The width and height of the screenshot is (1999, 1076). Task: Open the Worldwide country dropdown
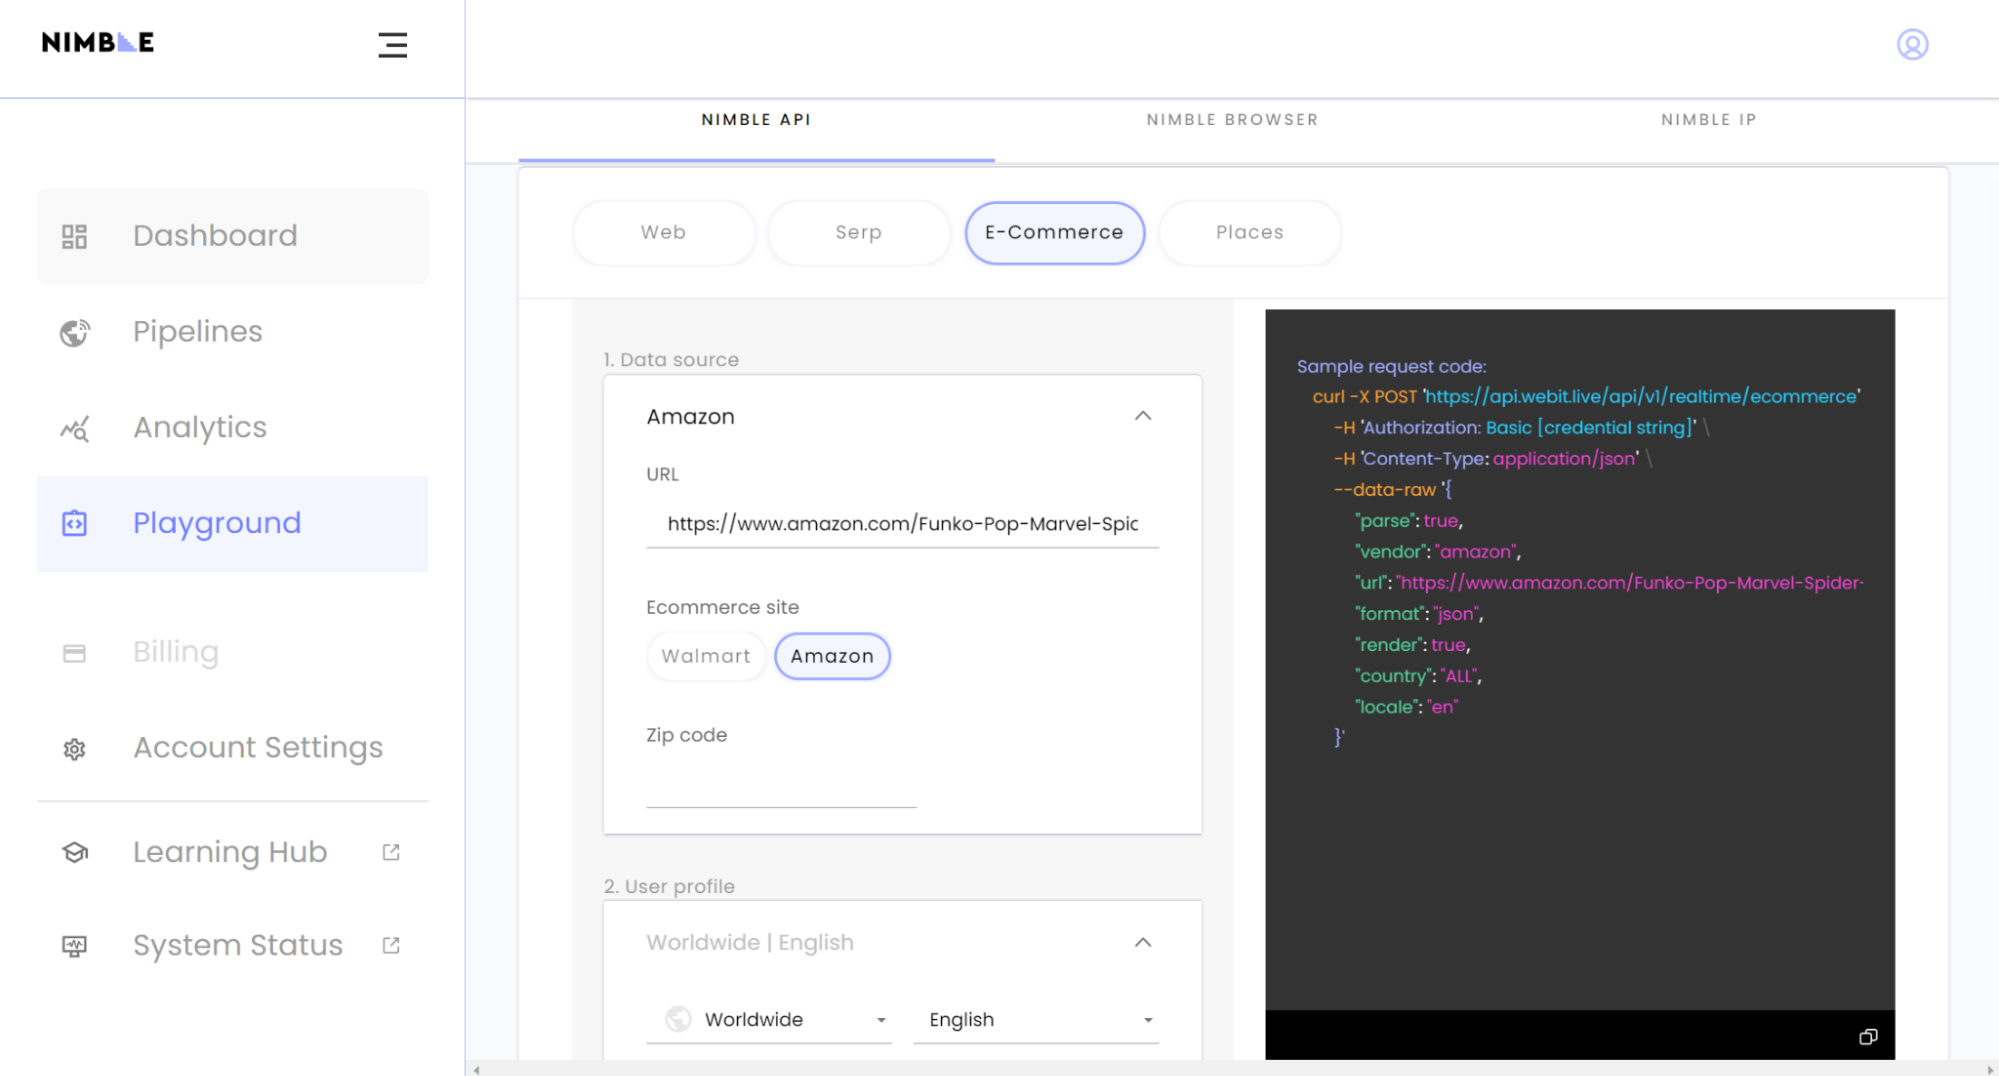pos(768,1019)
